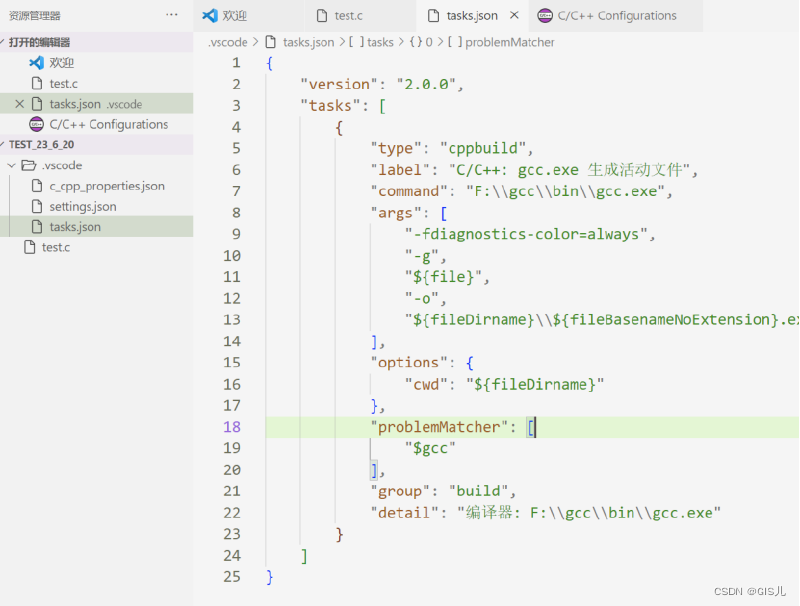Open 欢迎 in open editors list
Image resolution: width=800 pixels, height=606 pixels.
tap(96, 63)
